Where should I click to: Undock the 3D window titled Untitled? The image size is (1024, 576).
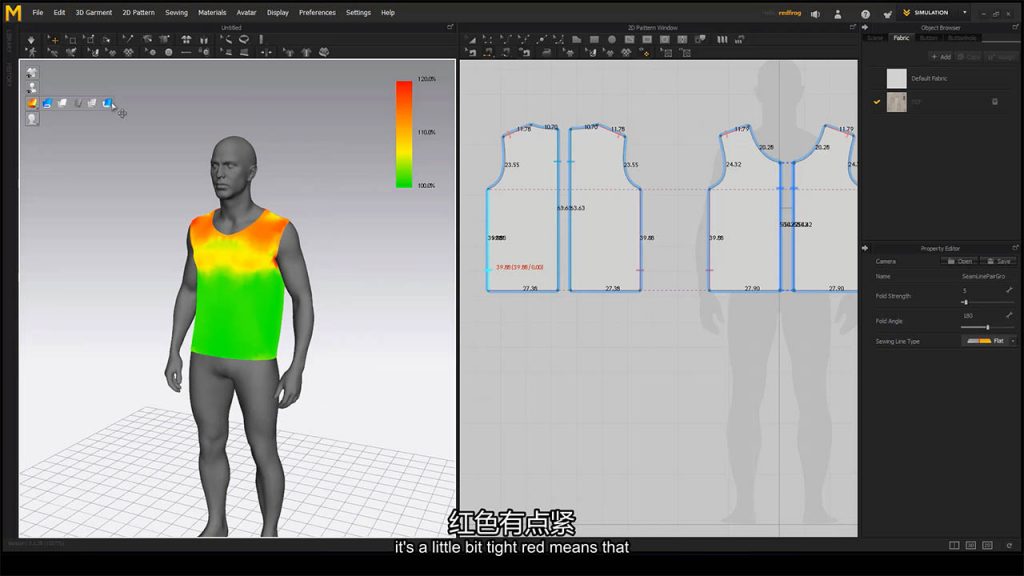[450, 27]
